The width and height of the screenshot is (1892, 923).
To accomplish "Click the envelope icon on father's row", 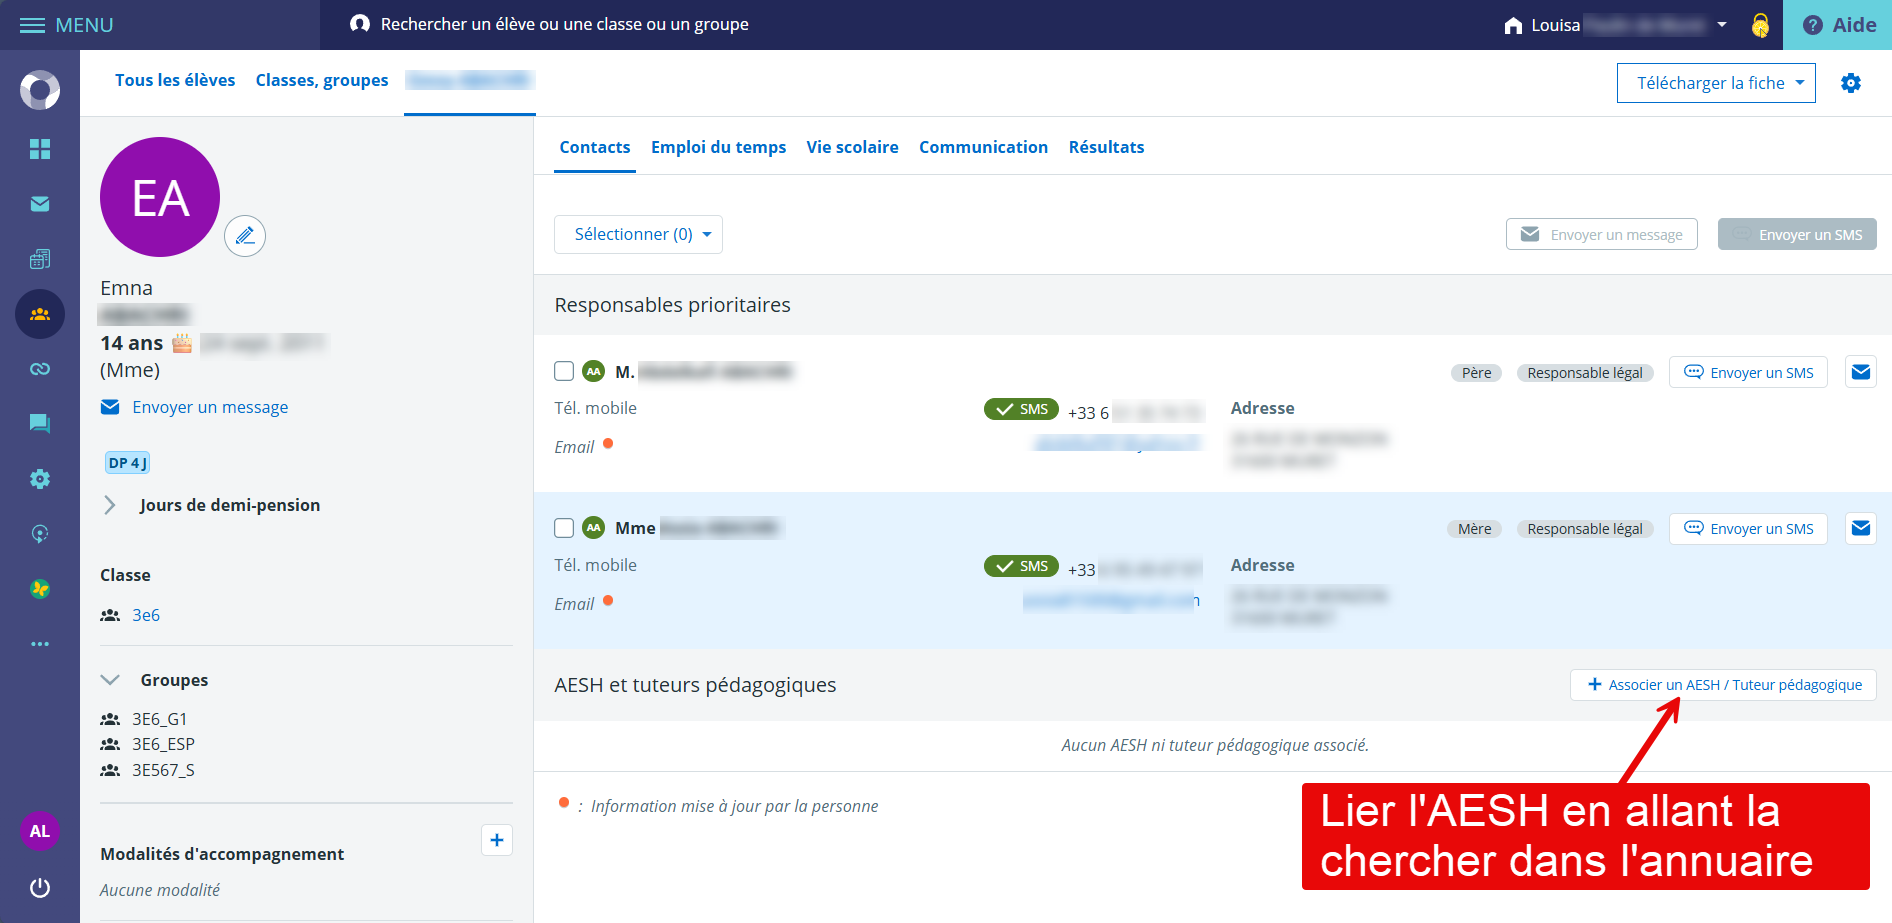I will pyautogui.click(x=1860, y=372).
